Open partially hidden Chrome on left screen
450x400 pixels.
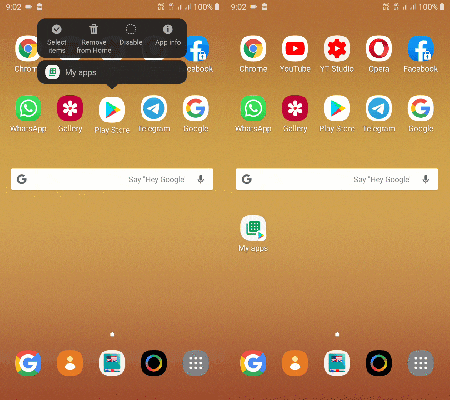point(26,49)
